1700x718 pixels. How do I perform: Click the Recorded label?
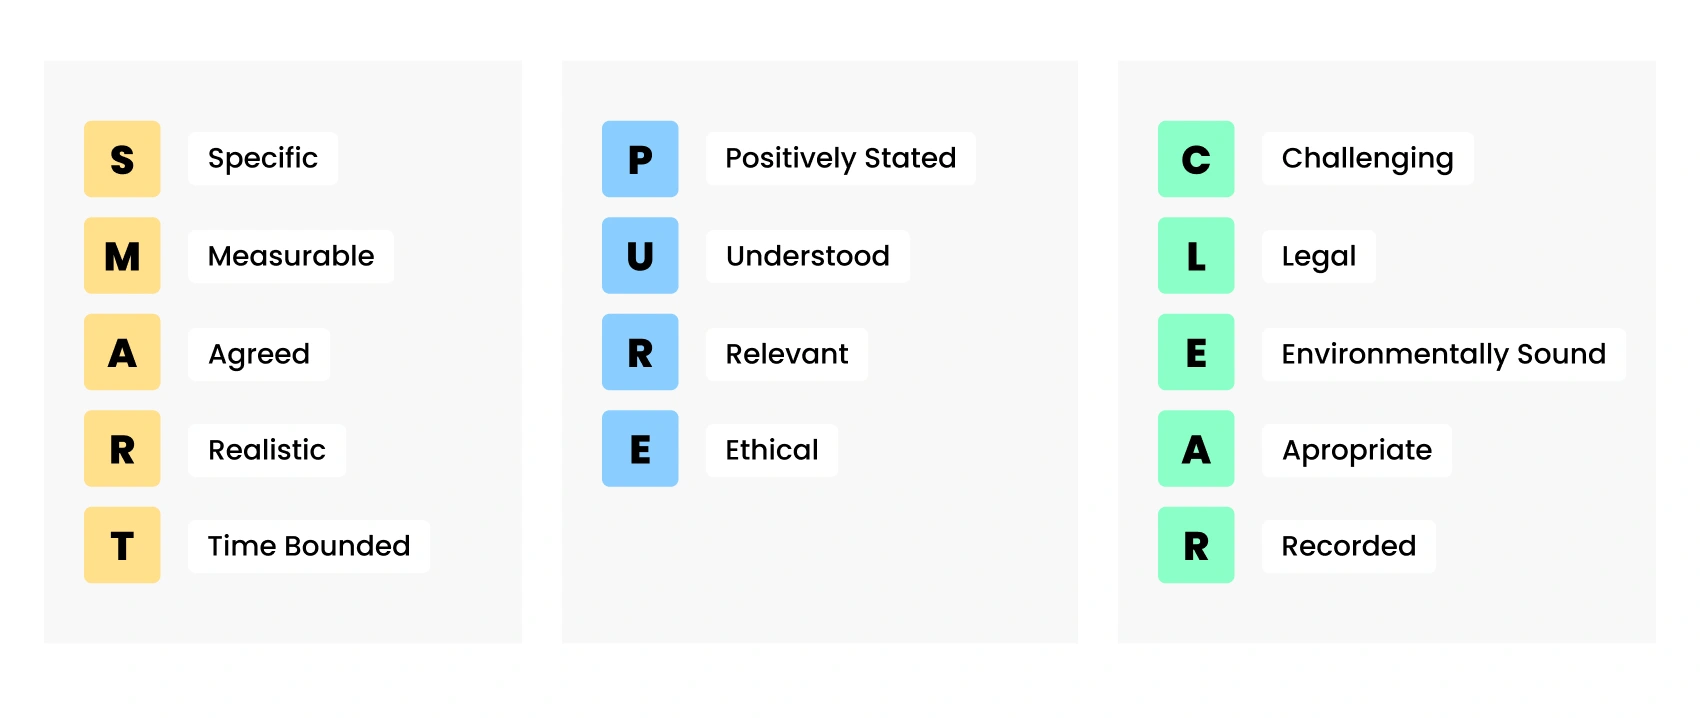click(1349, 546)
